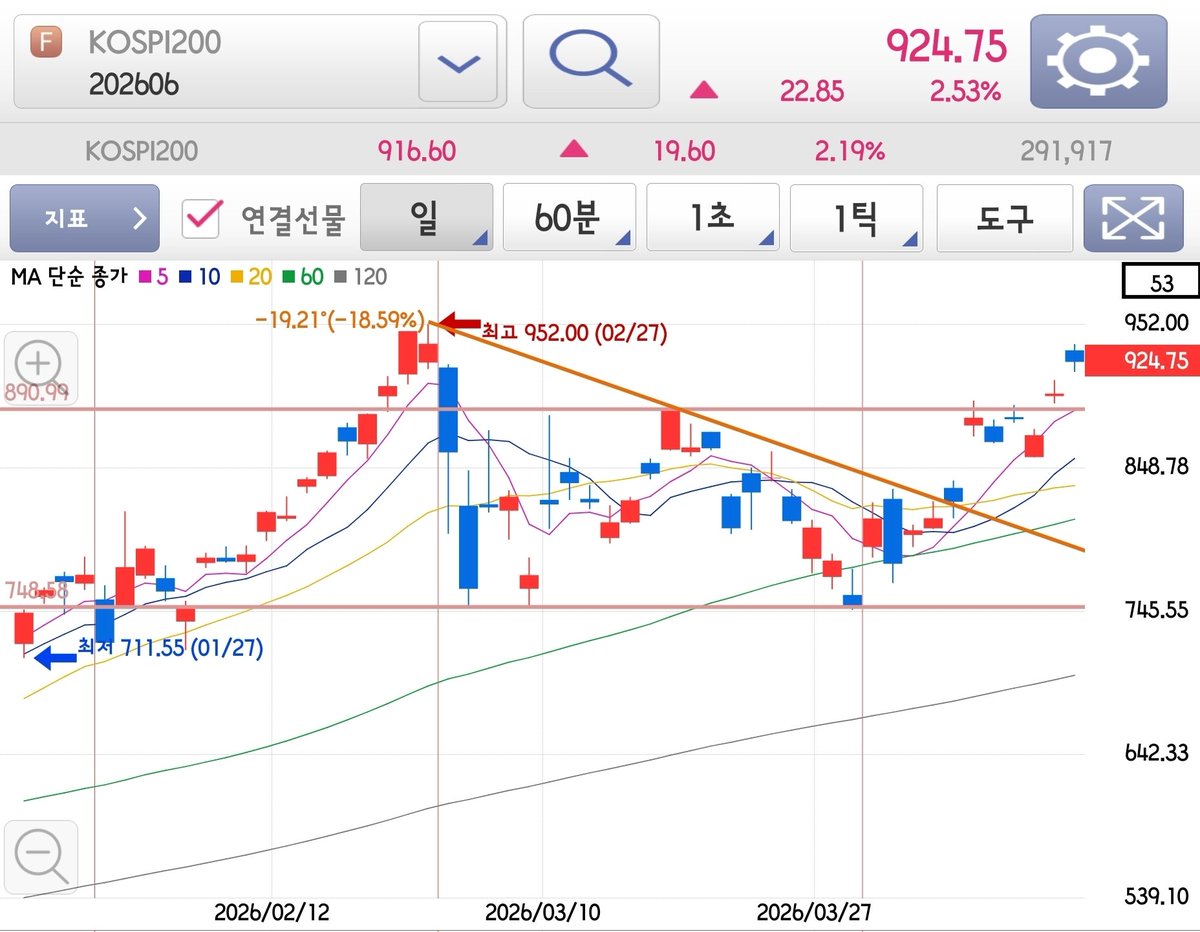Click the 202606 contract month text
Image resolution: width=1200 pixels, height=932 pixels.
[x=134, y=84]
